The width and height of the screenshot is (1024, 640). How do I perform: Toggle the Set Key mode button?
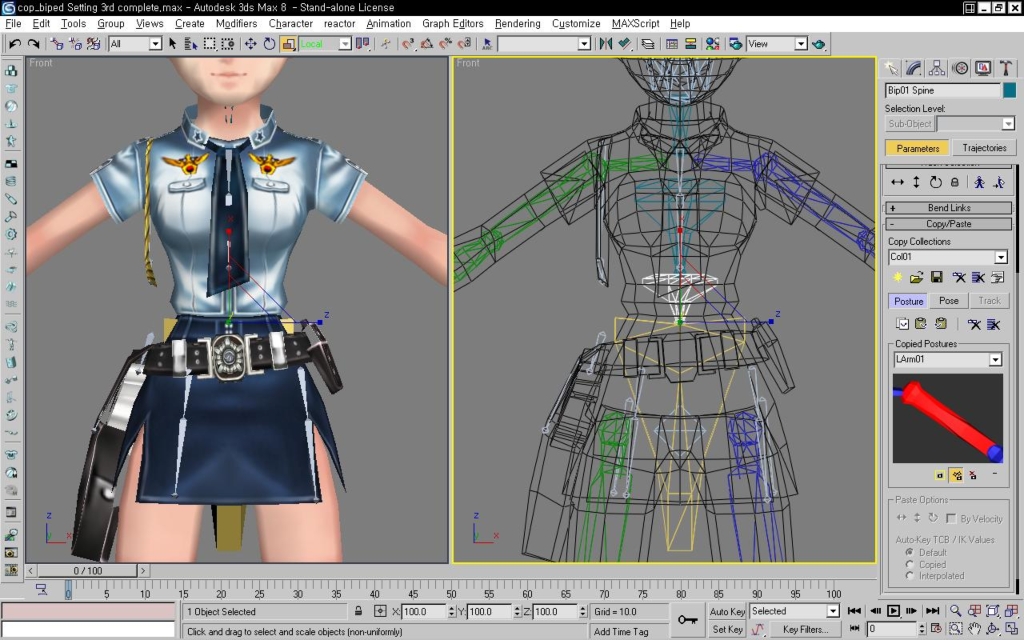tap(727, 629)
